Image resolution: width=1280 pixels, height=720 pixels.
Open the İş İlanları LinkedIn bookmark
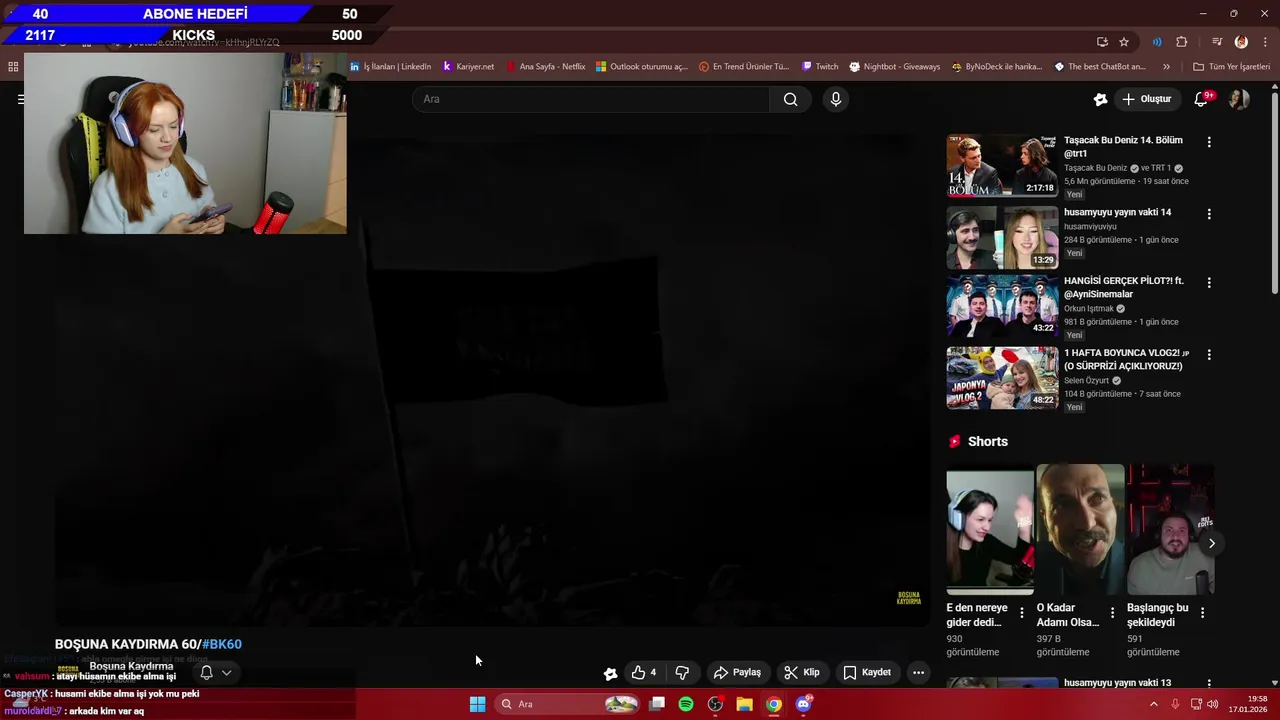pyautogui.click(x=390, y=67)
